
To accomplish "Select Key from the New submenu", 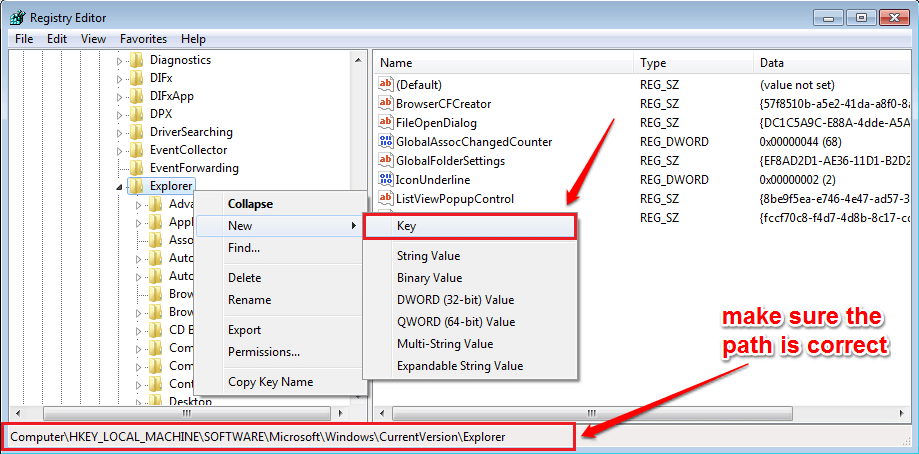I will coord(470,226).
